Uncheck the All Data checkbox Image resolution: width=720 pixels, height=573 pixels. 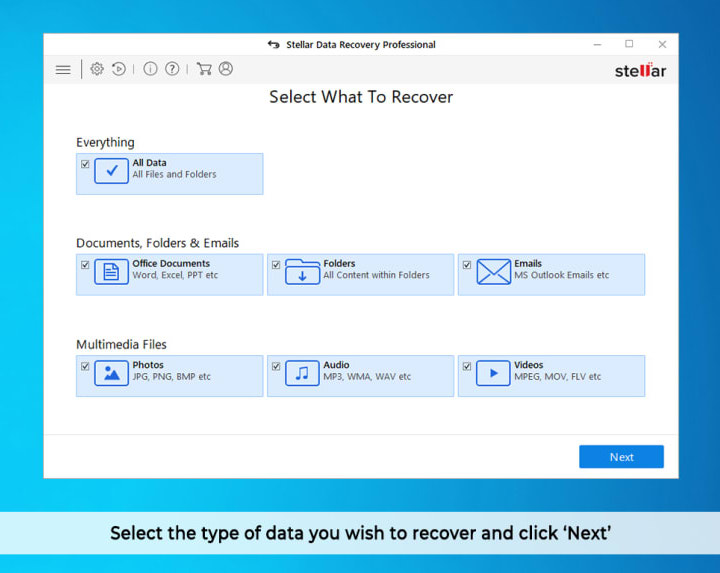pyautogui.click(x=85, y=164)
